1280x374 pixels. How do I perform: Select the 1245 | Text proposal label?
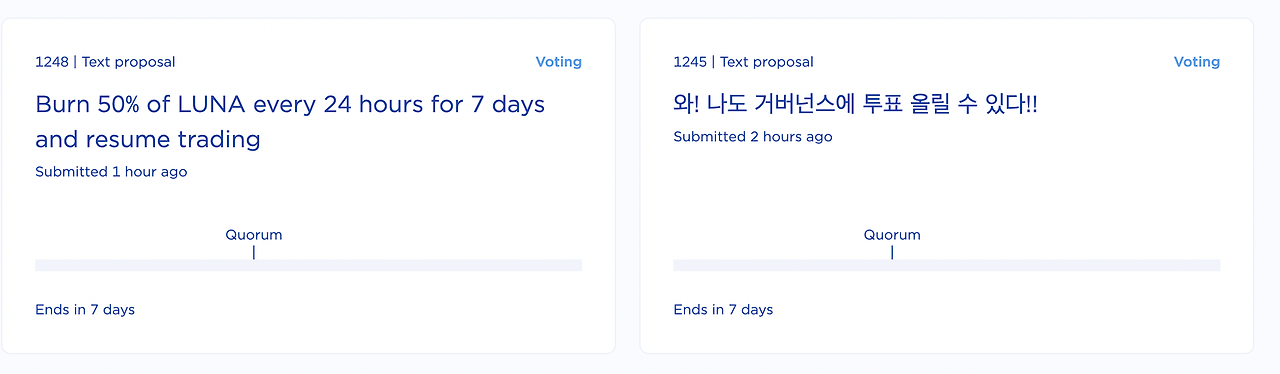coord(743,62)
